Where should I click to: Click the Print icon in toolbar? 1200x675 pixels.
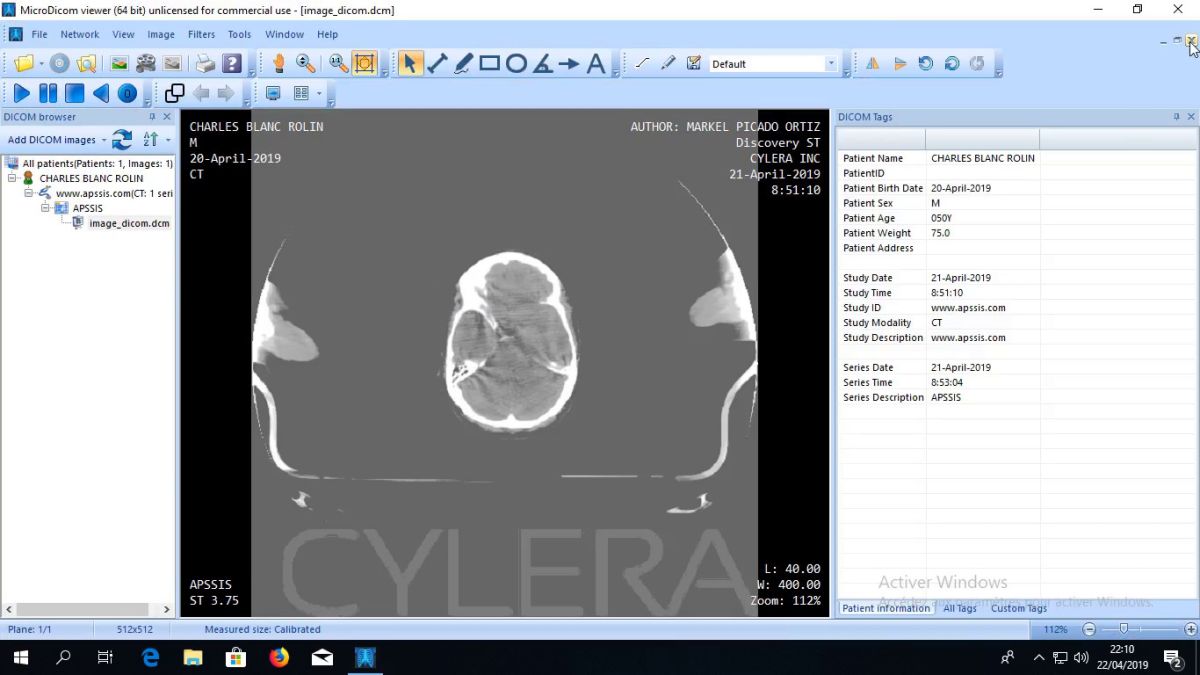pyautogui.click(x=205, y=64)
